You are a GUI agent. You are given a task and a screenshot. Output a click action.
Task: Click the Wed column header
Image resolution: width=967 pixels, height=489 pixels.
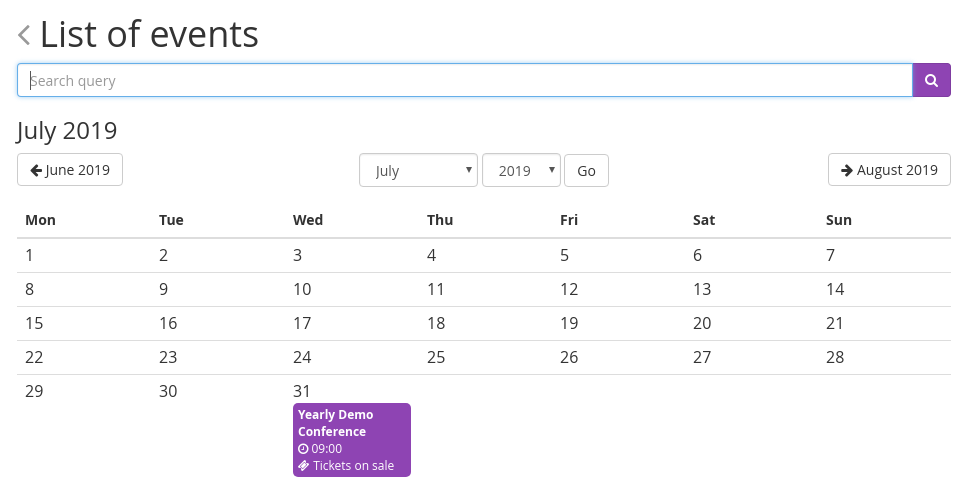pos(307,220)
